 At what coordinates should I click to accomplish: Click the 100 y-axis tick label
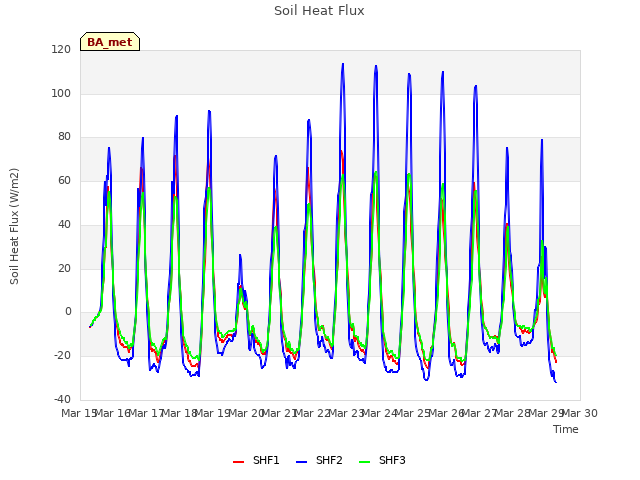click(61, 93)
